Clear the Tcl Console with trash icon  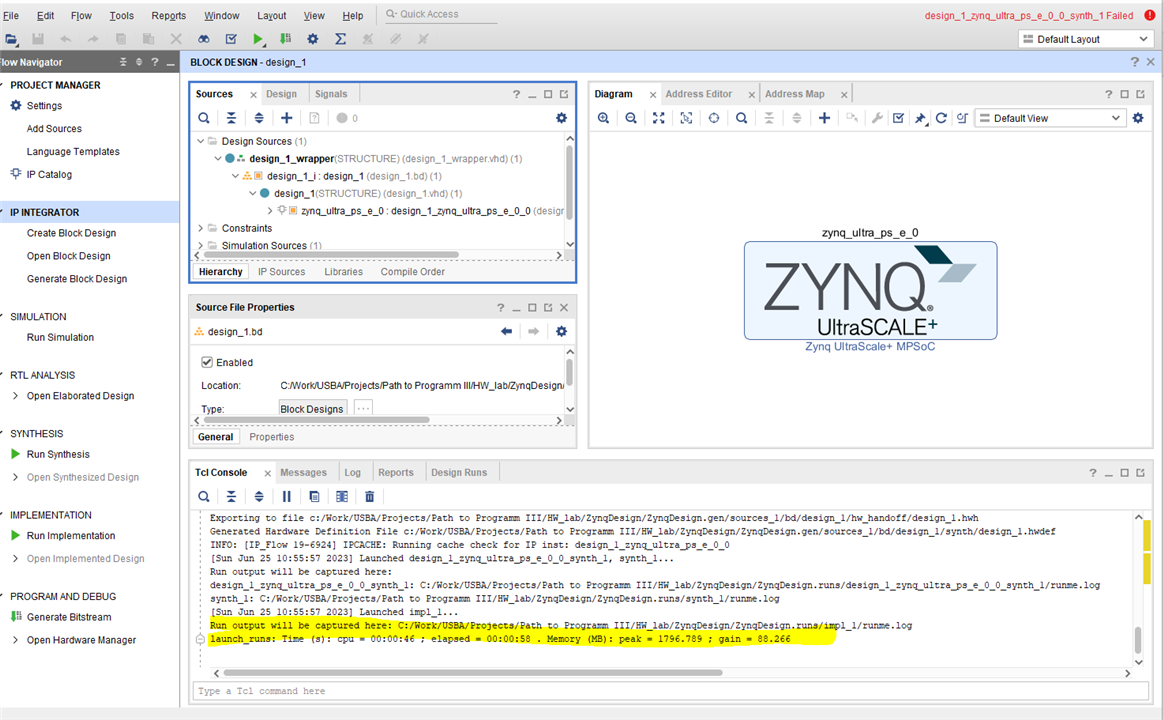(x=370, y=496)
